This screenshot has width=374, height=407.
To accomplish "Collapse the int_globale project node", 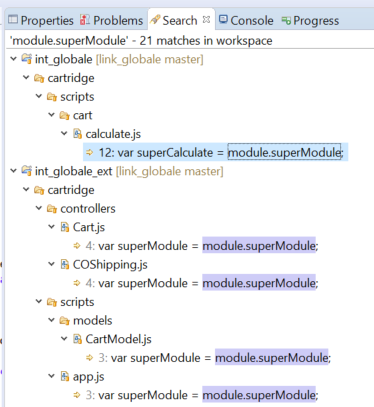I will click(13, 59).
